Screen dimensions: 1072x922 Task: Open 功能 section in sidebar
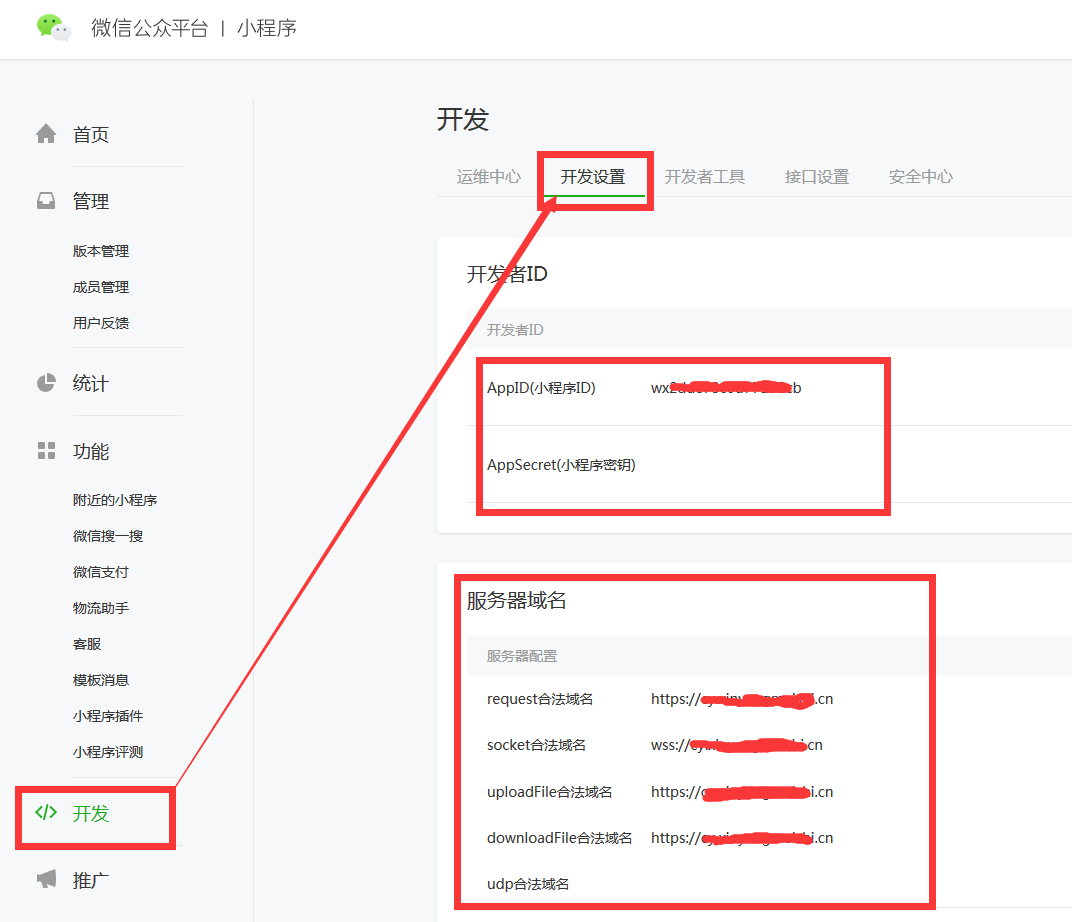(91, 452)
